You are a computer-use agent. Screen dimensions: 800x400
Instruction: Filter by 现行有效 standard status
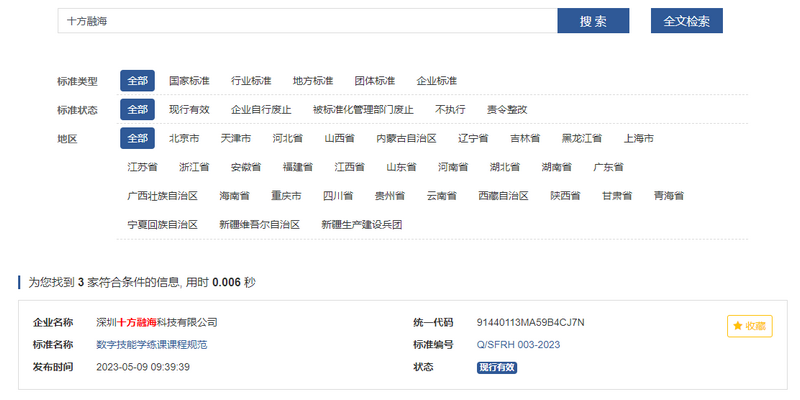[x=189, y=109]
